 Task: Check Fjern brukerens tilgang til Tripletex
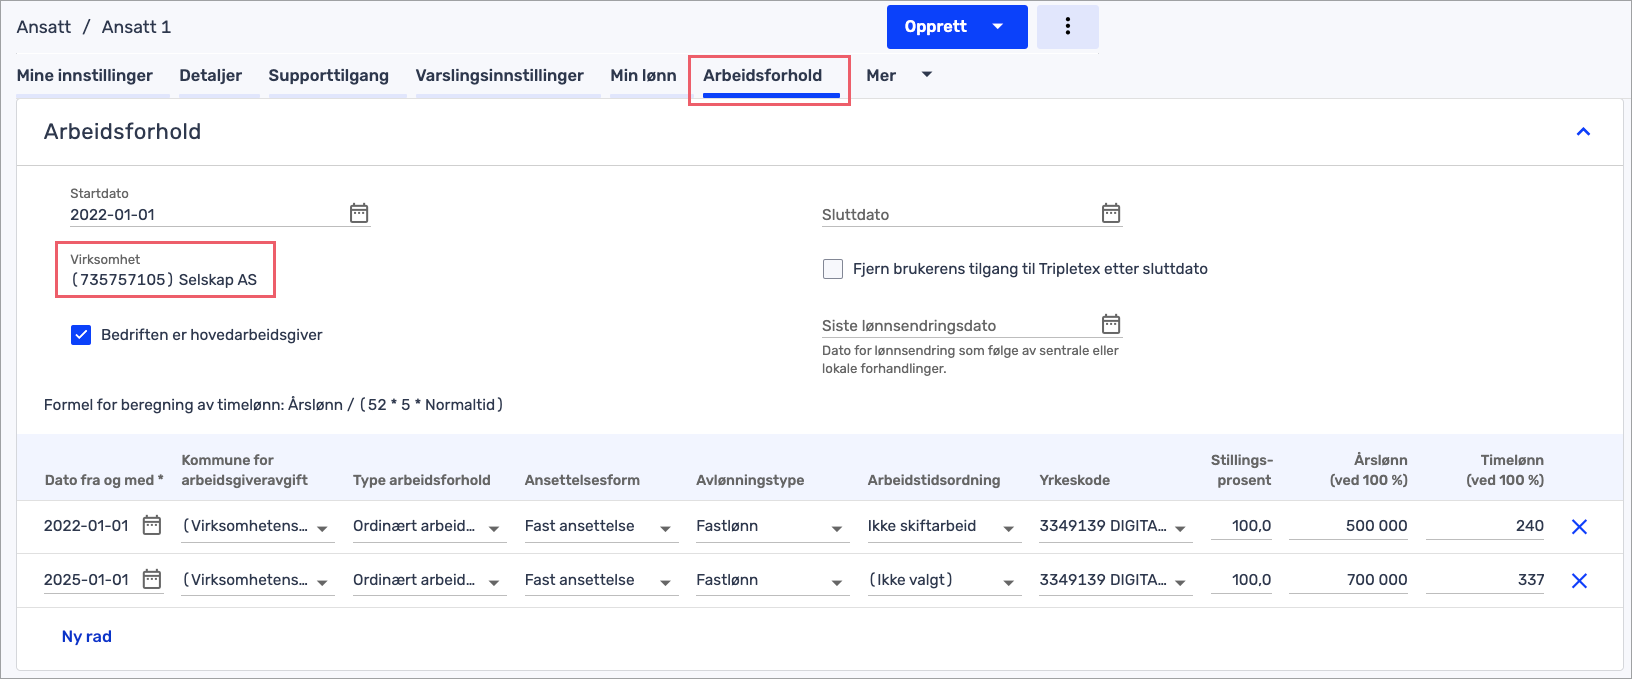click(x=832, y=269)
